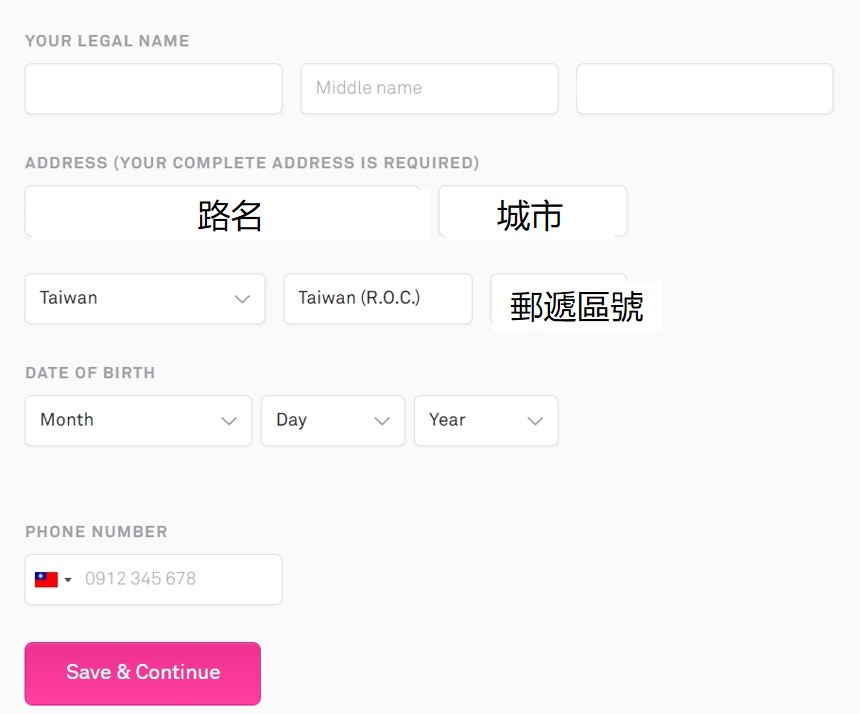860x714 pixels.
Task: Click the phone number field showing 0912 345 678
Action: (x=154, y=580)
